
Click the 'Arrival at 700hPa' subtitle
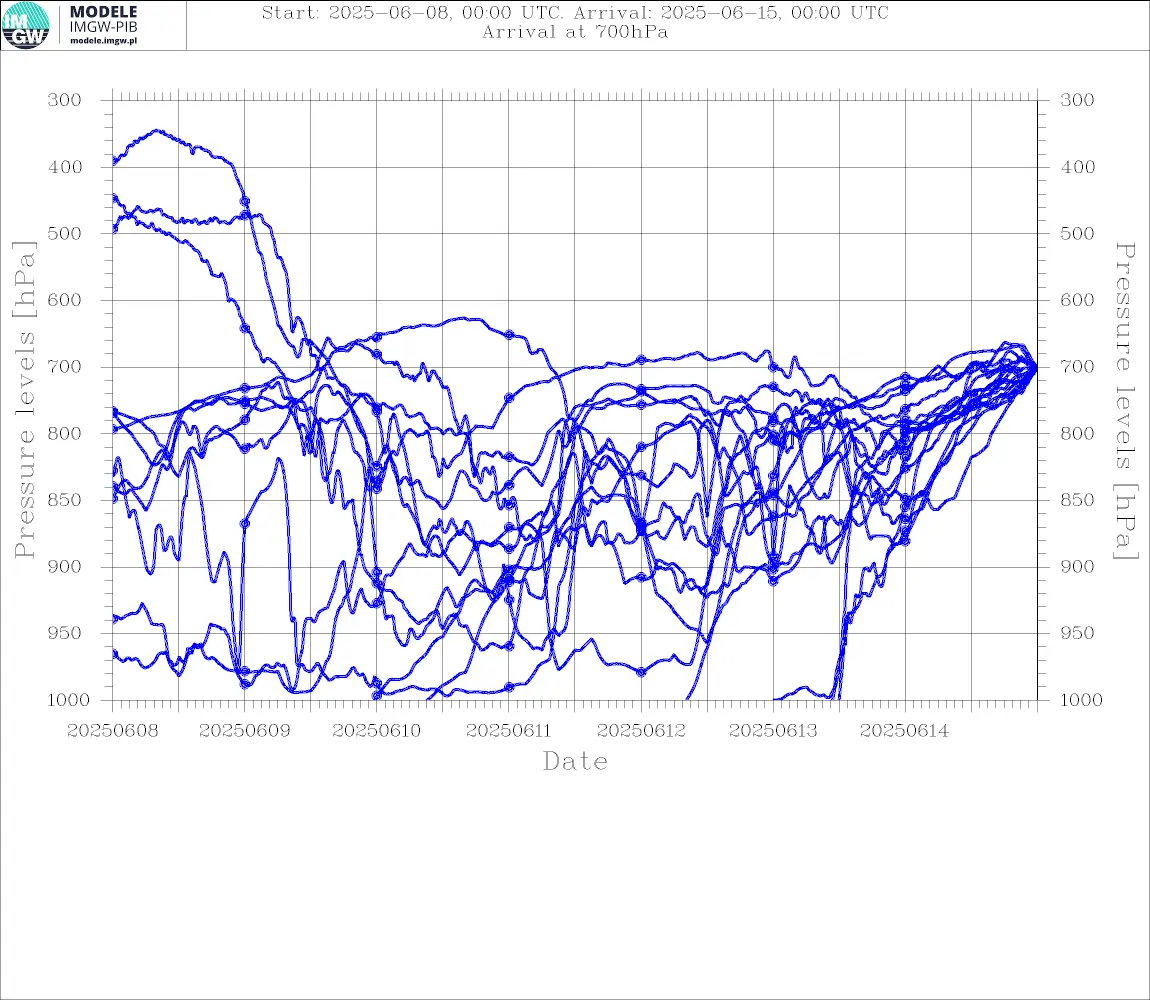pos(575,32)
